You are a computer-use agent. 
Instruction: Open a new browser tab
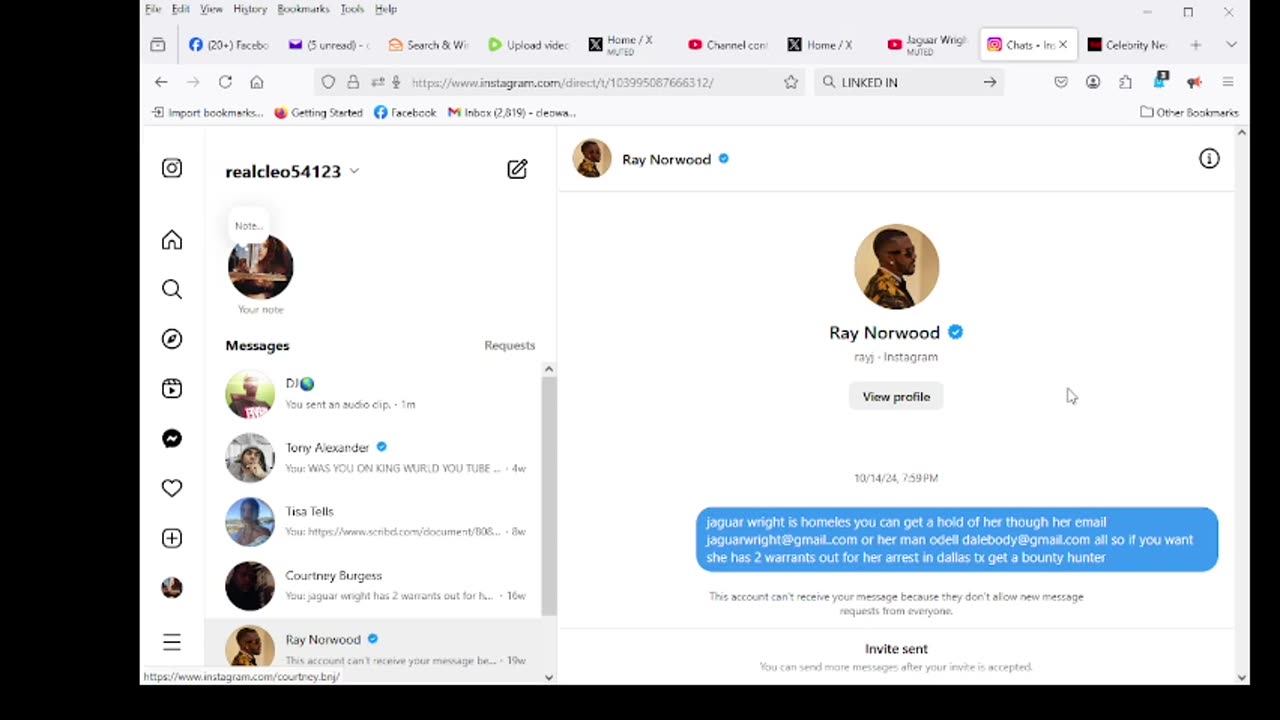[x=1195, y=45]
